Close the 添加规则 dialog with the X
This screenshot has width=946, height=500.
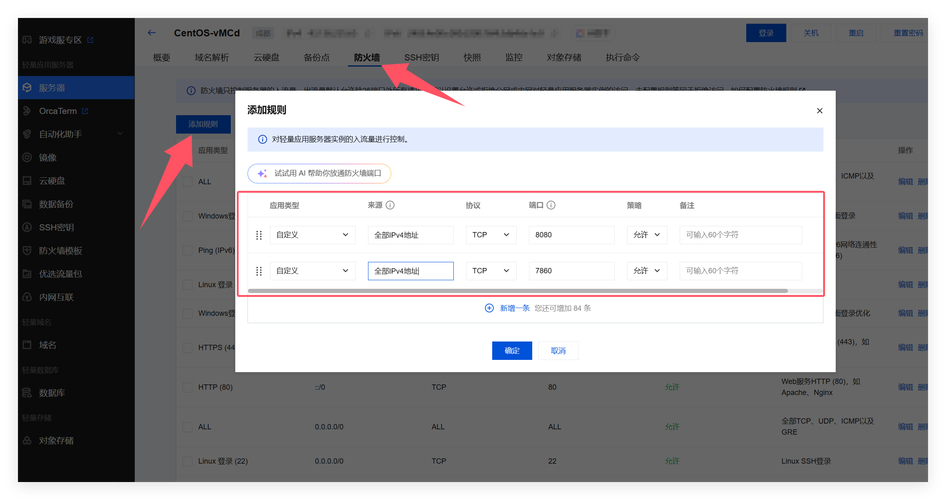click(819, 111)
